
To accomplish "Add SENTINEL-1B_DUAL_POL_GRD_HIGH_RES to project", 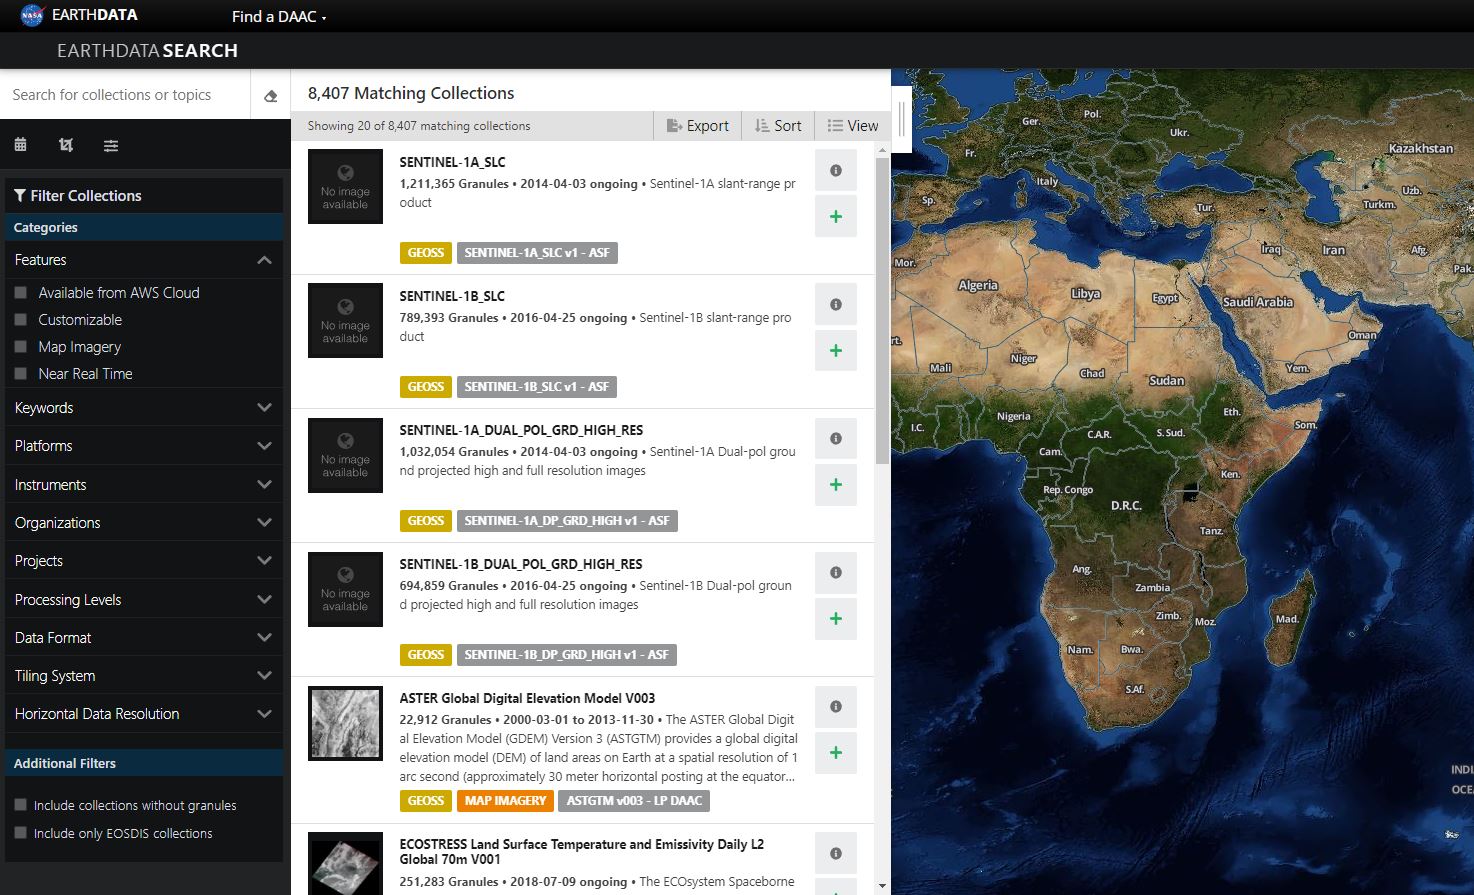I will click(836, 618).
